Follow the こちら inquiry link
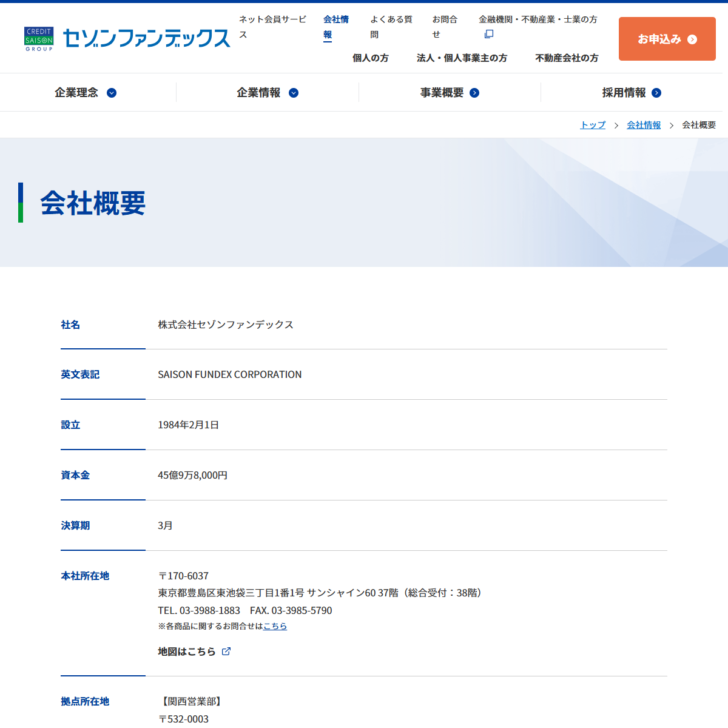 click(x=275, y=626)
